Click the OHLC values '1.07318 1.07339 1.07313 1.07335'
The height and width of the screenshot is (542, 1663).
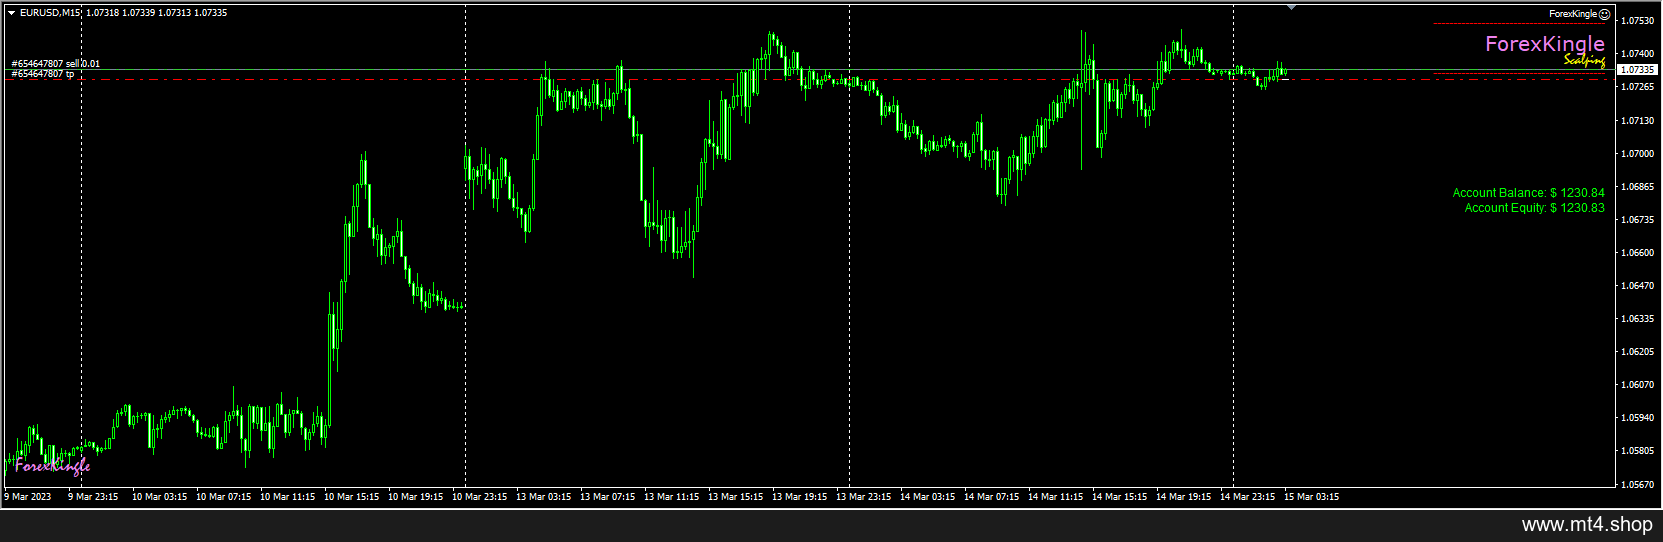pyautogui.click(x=156, y=13)
